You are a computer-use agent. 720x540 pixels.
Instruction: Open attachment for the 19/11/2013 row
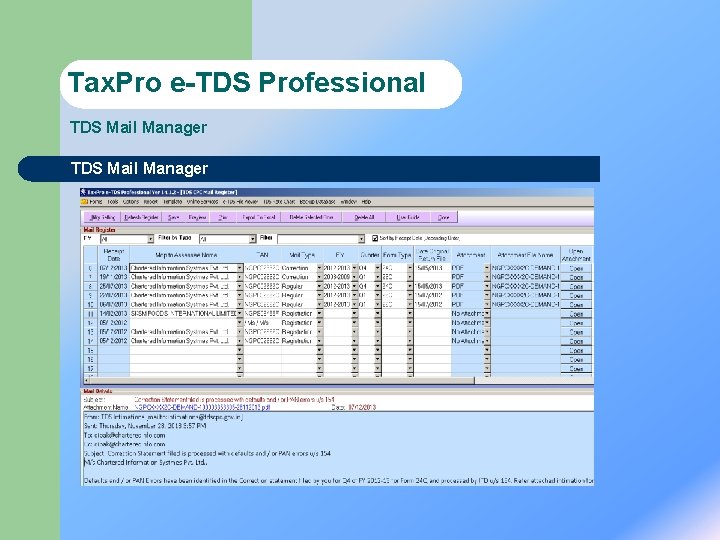coord(576,277)
